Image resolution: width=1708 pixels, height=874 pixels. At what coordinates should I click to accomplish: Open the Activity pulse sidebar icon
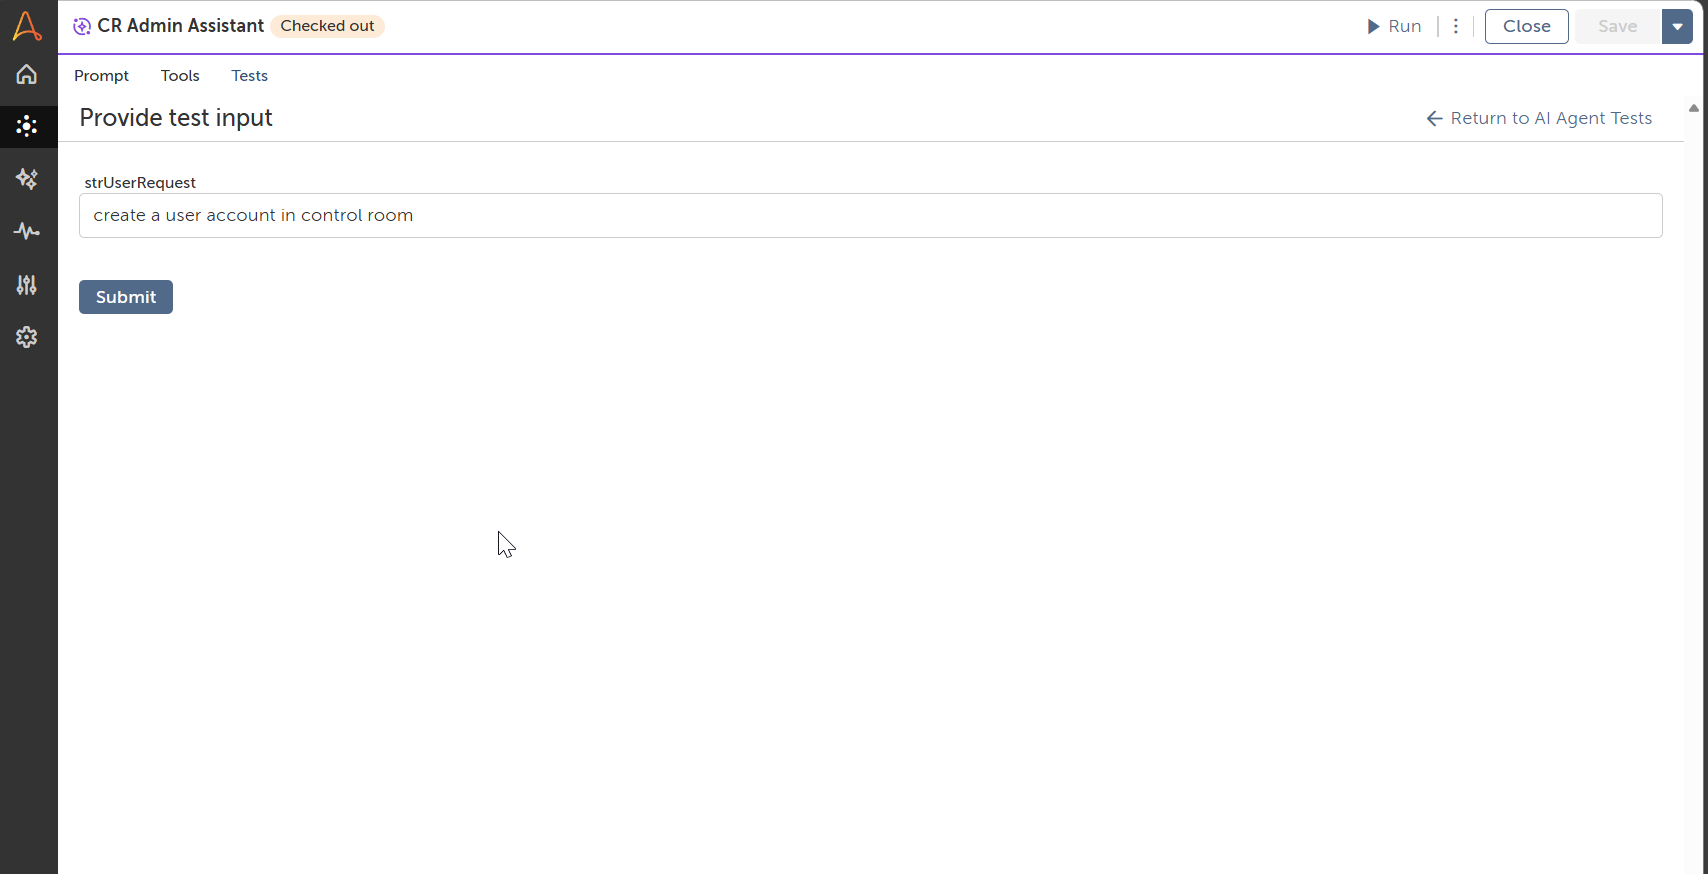pos(27,232)
